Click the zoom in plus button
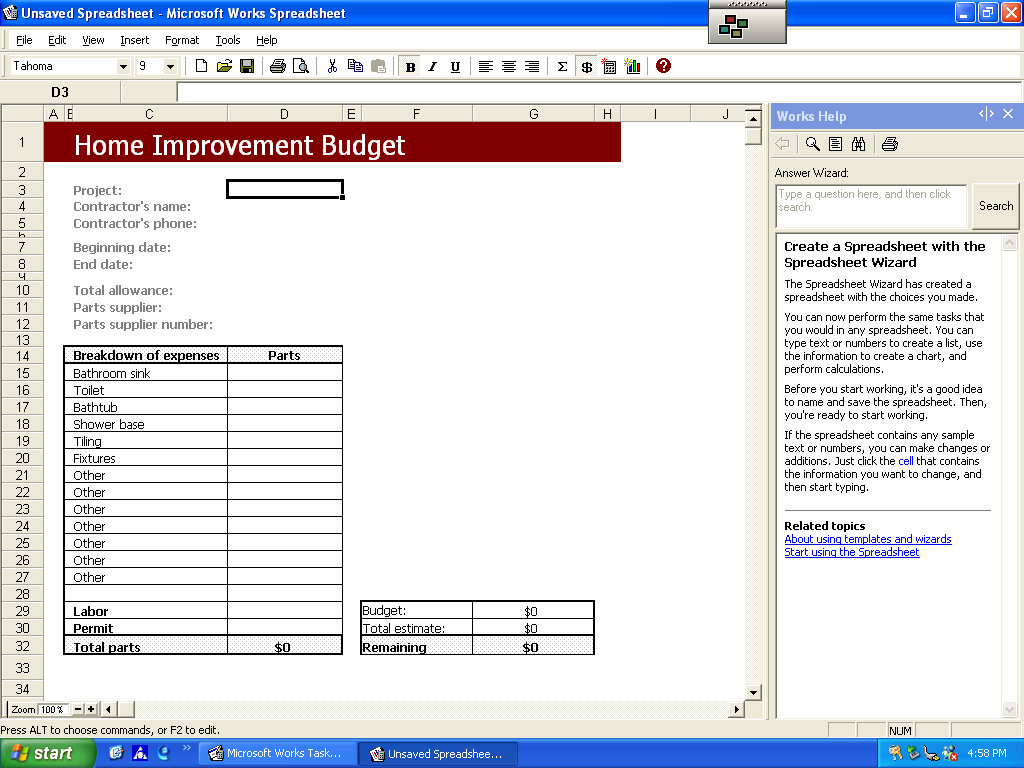1024x768 pixels. [91, 709]
